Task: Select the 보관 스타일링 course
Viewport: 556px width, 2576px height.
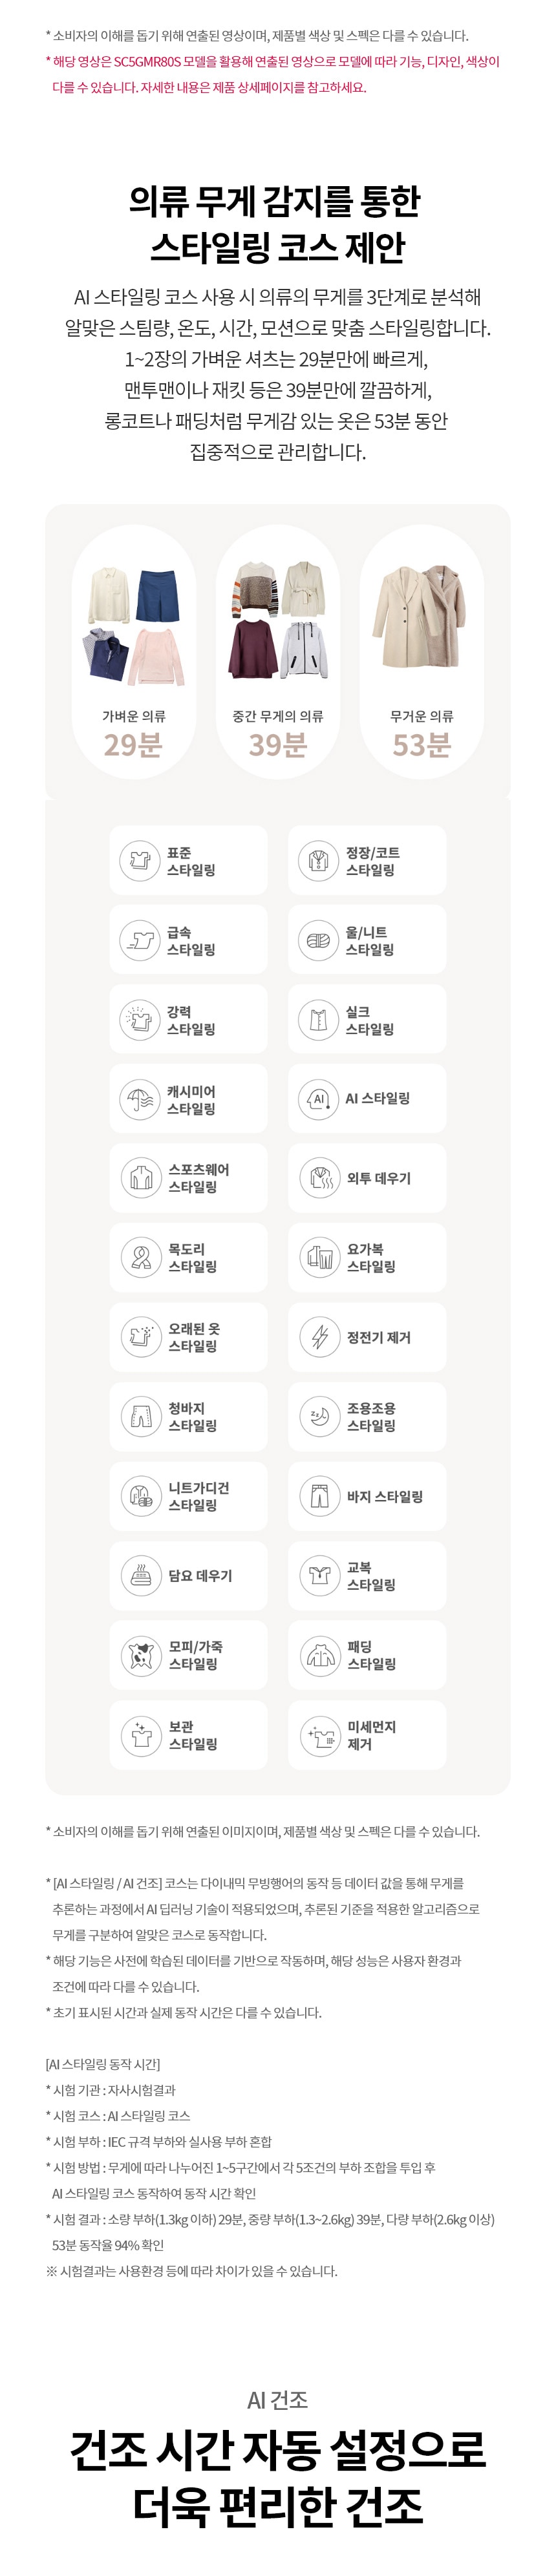Action: (189, 1735)
